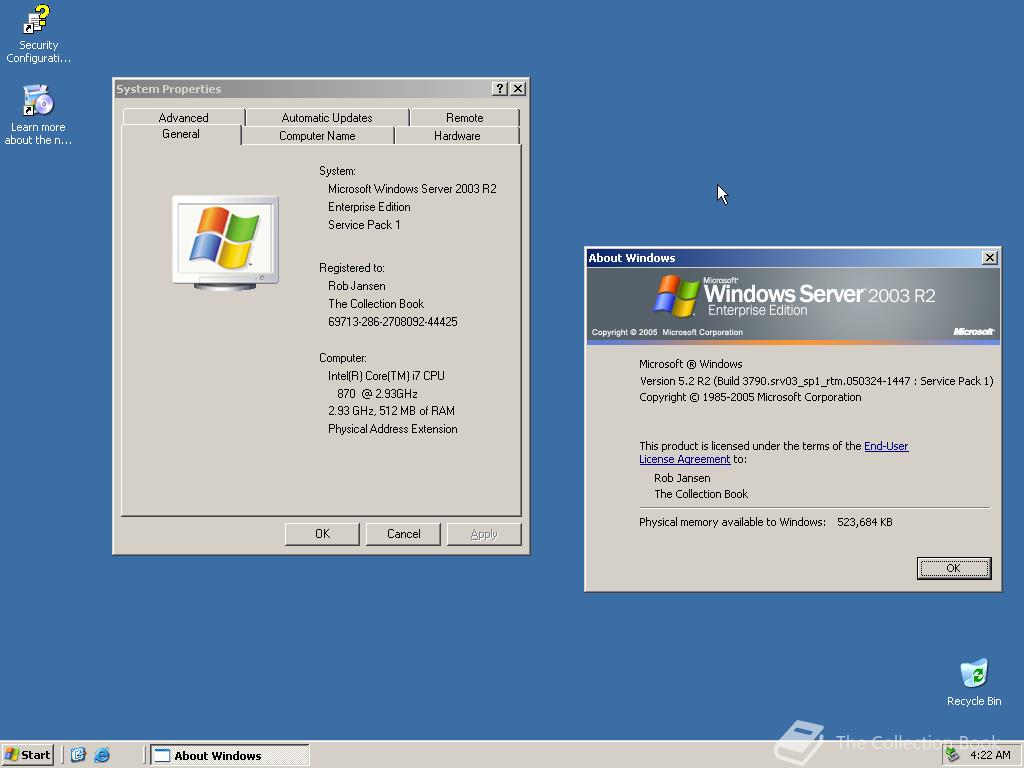1024x768 pixels.
Task: Open the Computer Name tab
Action: click(317, 136)
